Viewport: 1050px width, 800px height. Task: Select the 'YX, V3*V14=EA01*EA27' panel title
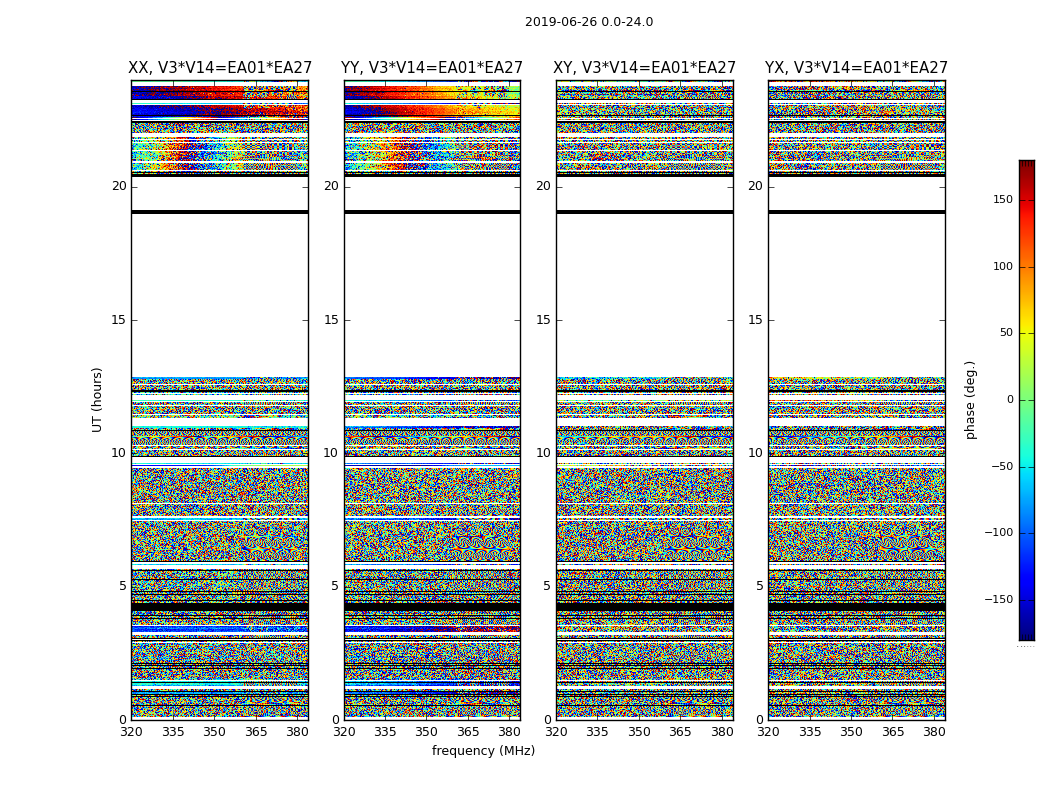856,68
